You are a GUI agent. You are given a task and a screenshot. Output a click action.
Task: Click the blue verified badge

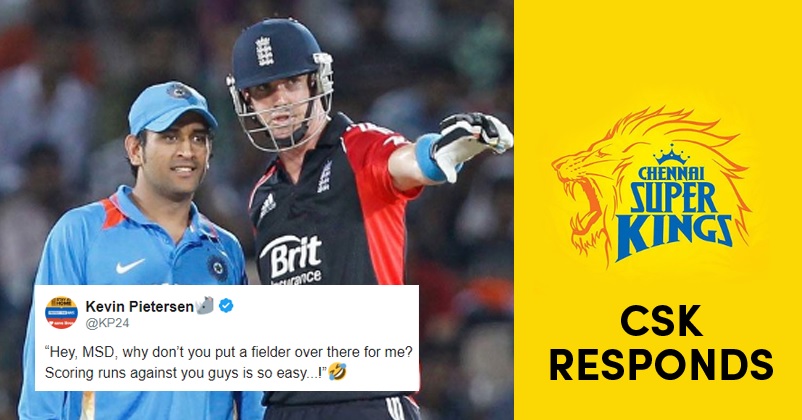coord(226,306)
